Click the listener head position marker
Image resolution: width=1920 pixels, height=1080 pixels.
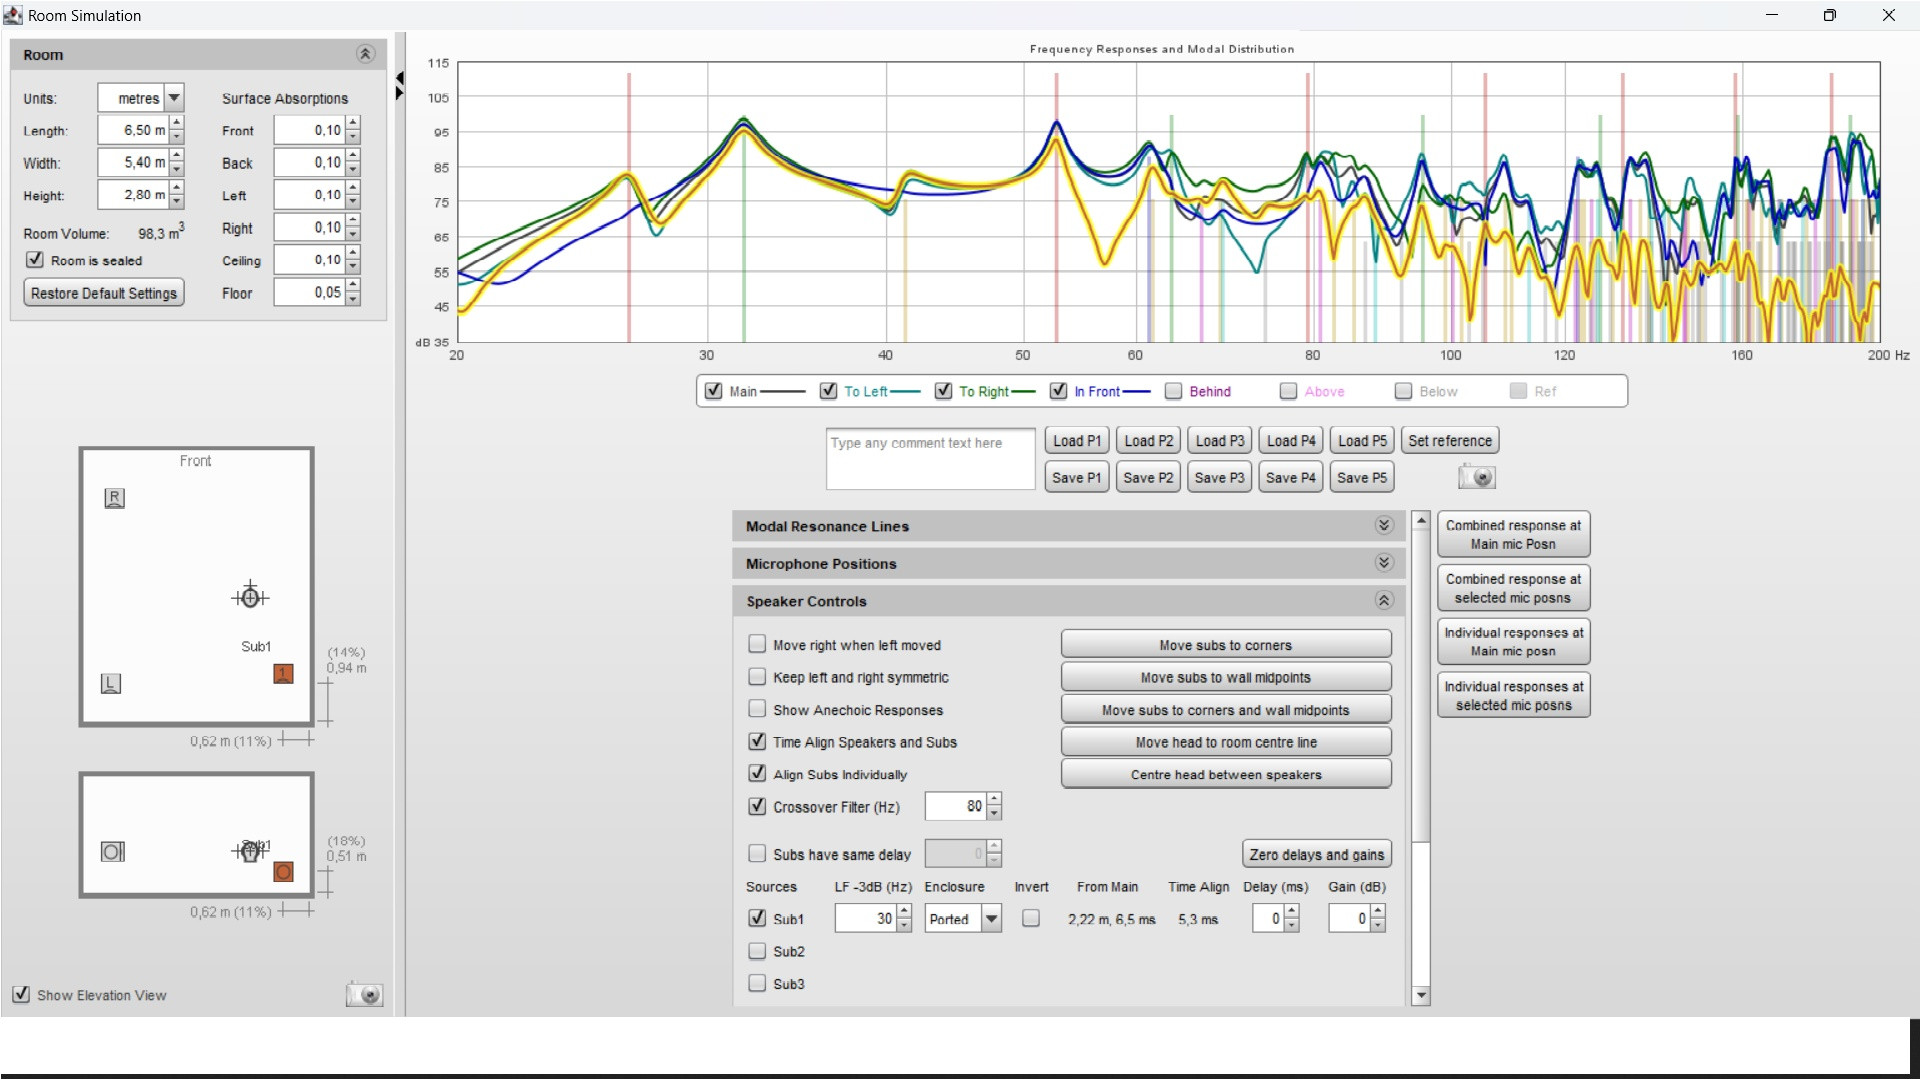[x=250, y=597]
